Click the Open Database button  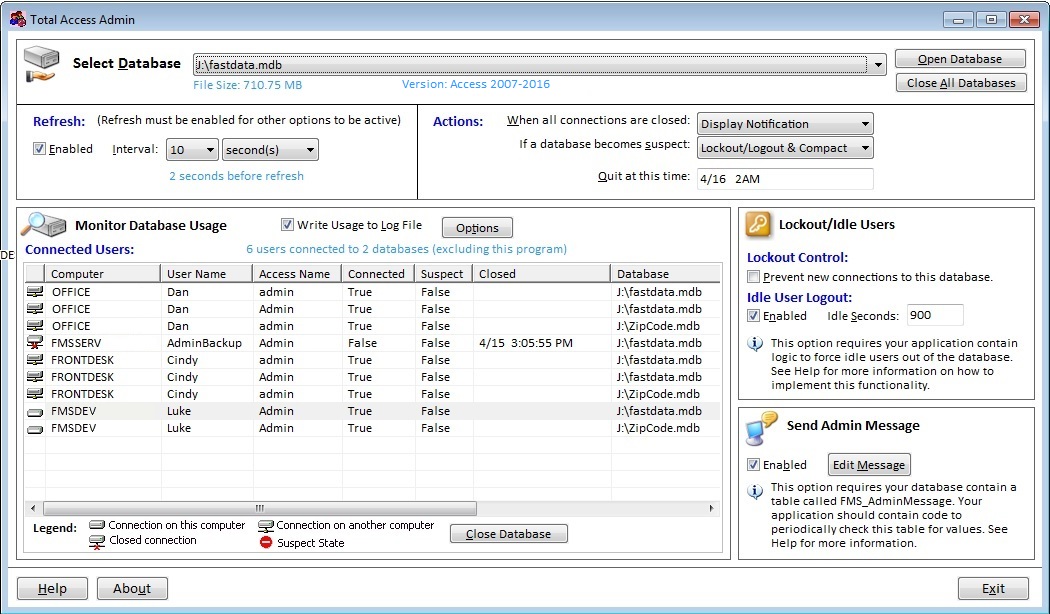[x=959, y=58]
